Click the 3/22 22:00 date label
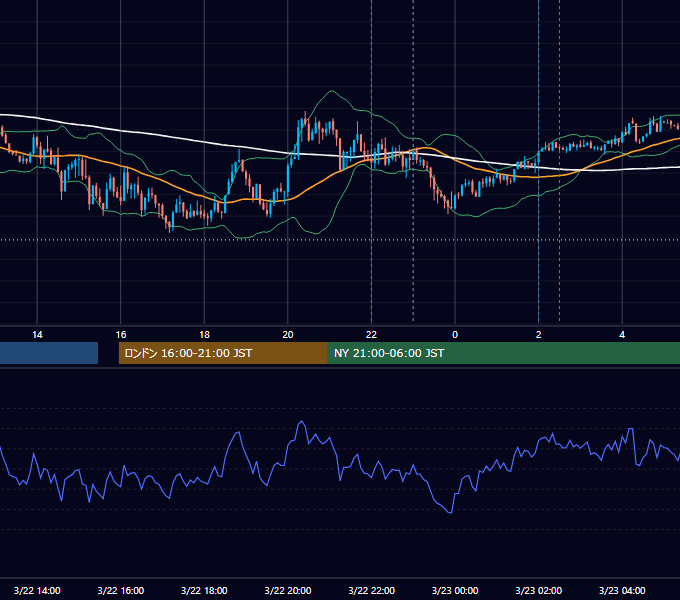 [x=372, y=590]
